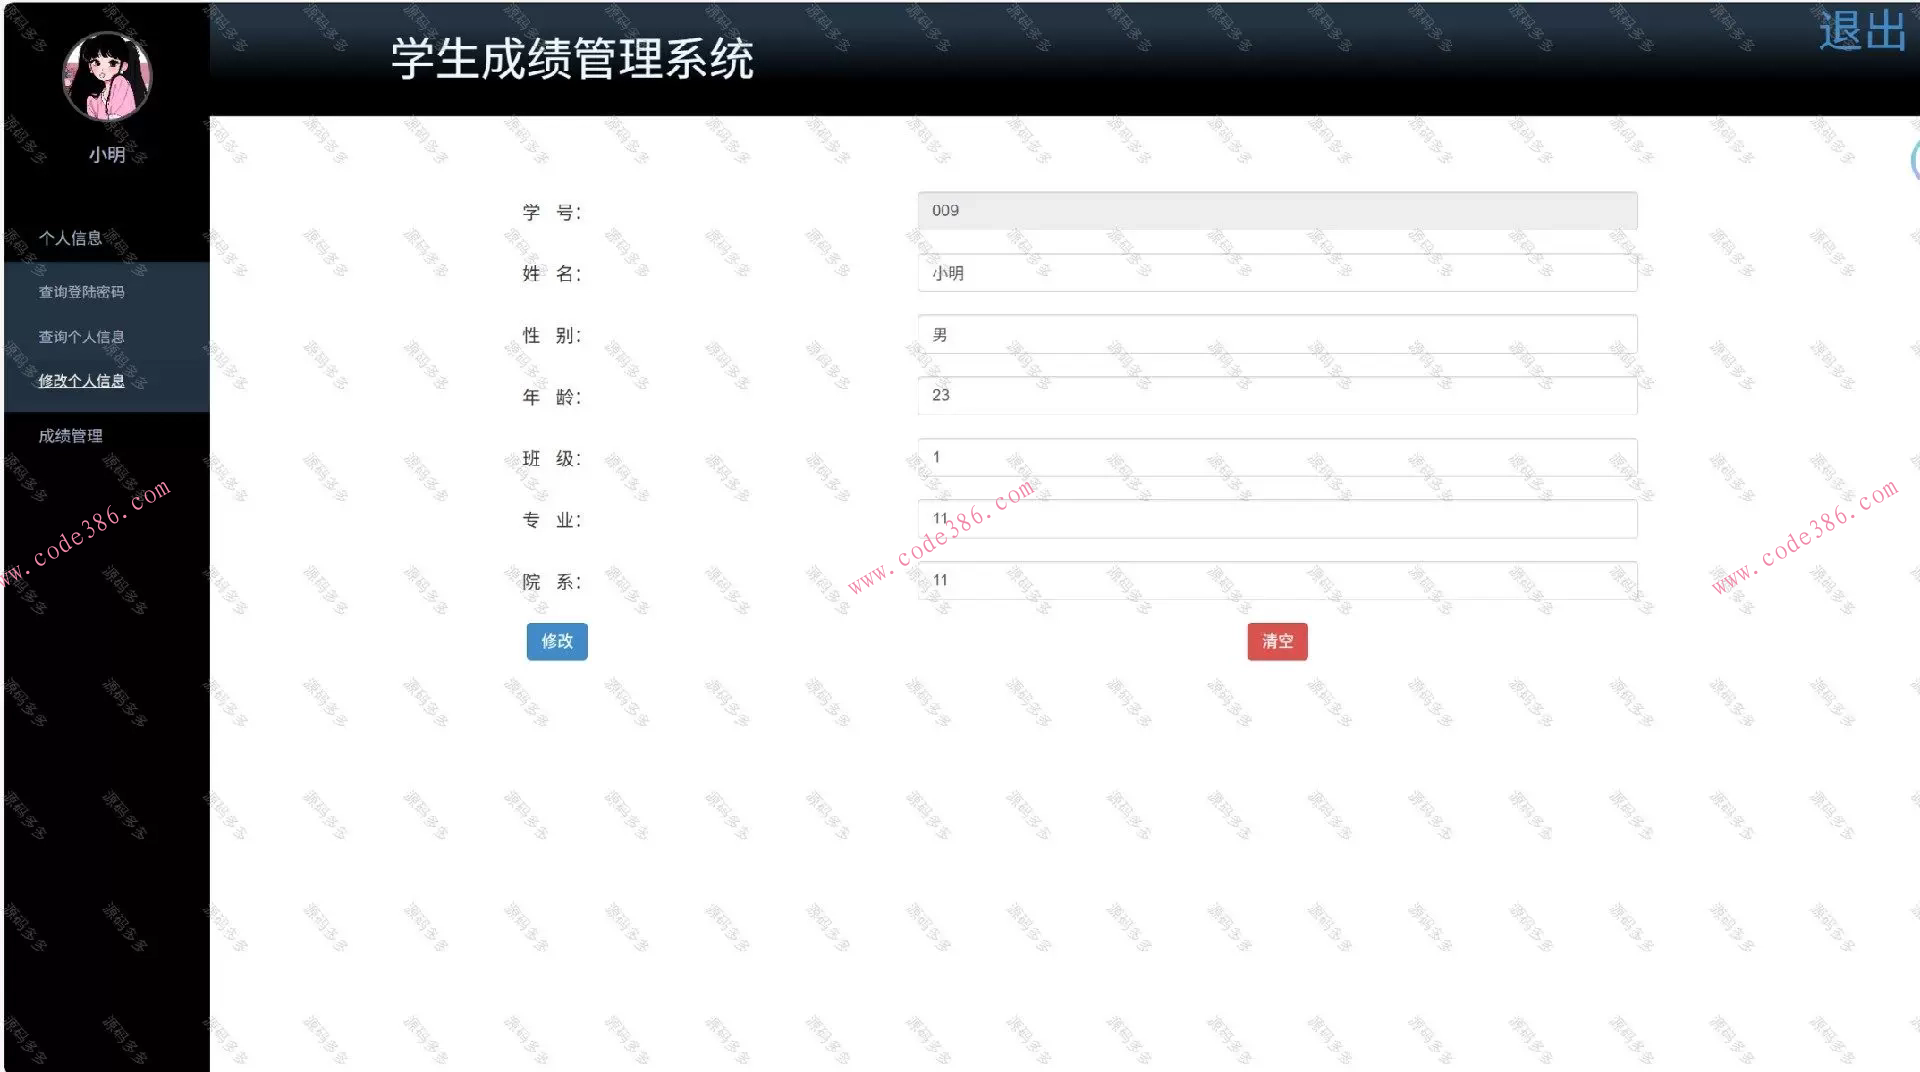
Task: Click the 院系 input field
Action: coord(1277,580)
